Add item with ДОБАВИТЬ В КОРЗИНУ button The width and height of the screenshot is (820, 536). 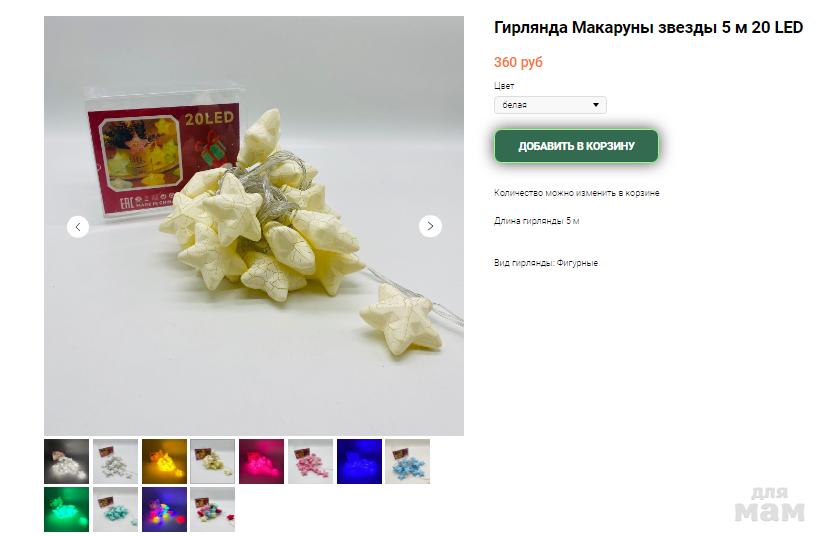tap(576, 146)
